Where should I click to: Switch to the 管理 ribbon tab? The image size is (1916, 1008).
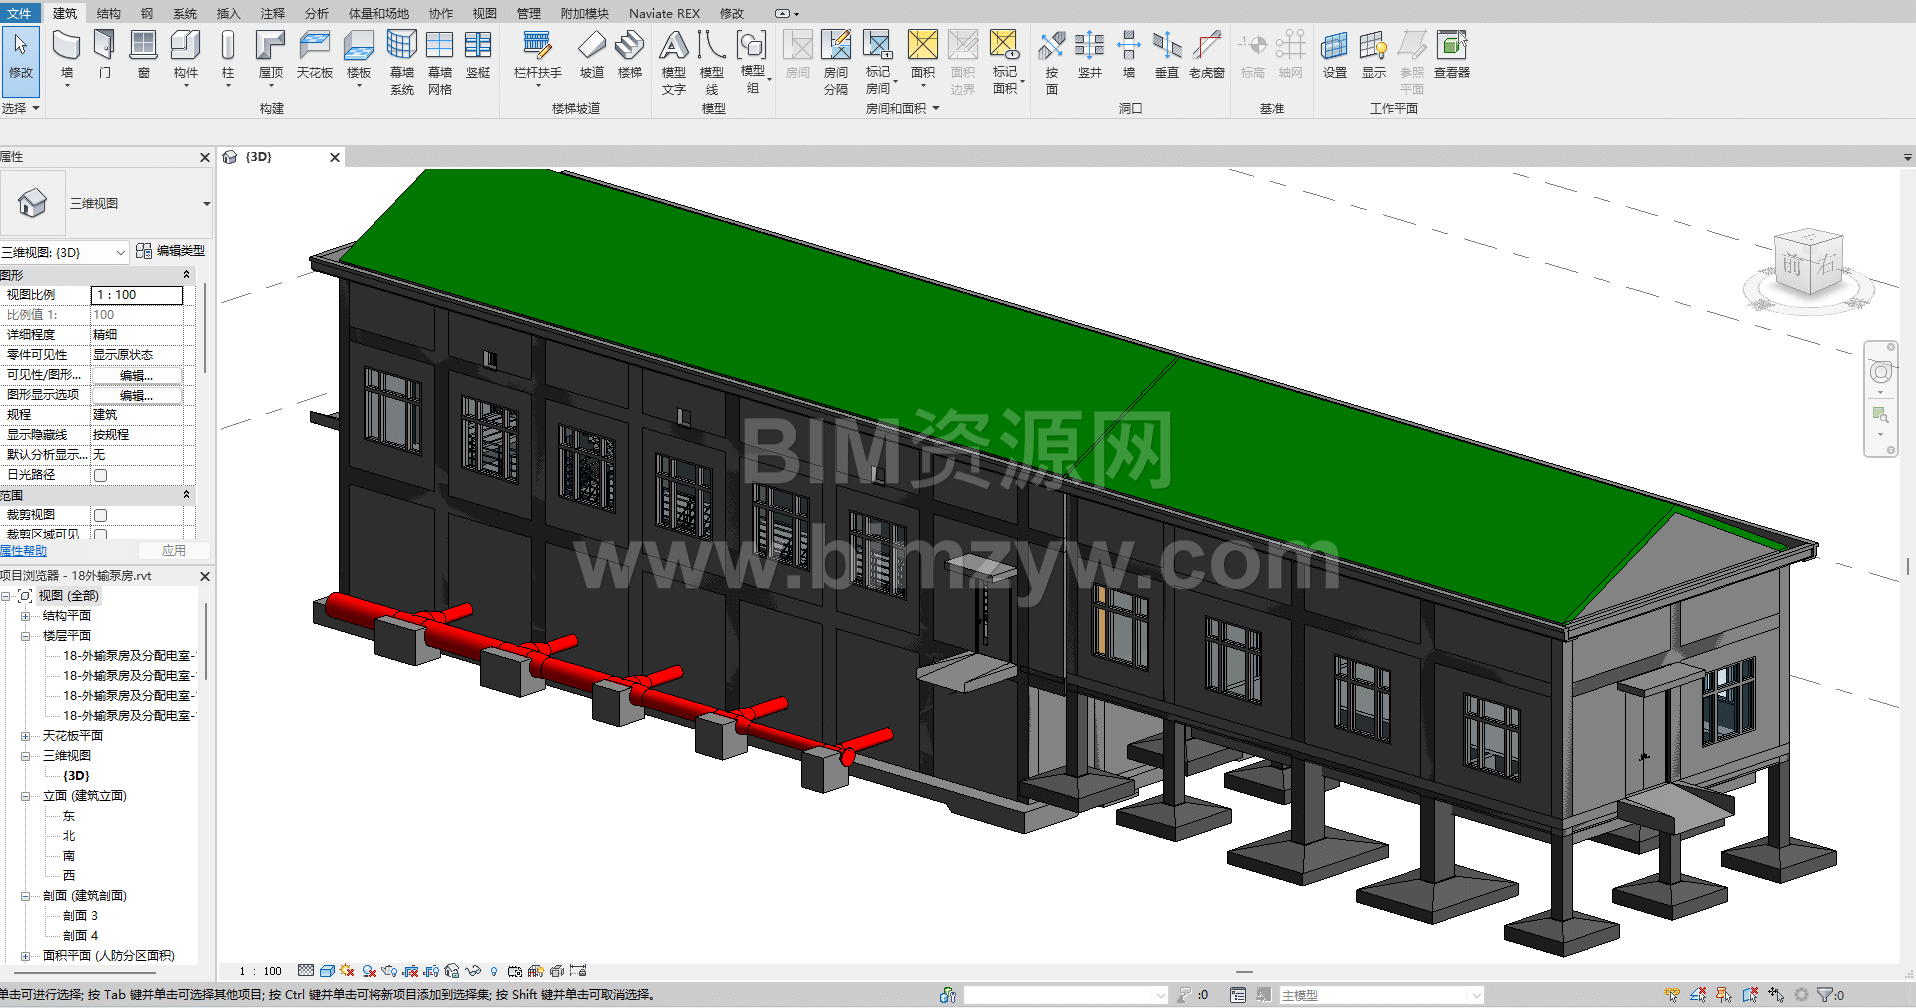click(529, 13)
